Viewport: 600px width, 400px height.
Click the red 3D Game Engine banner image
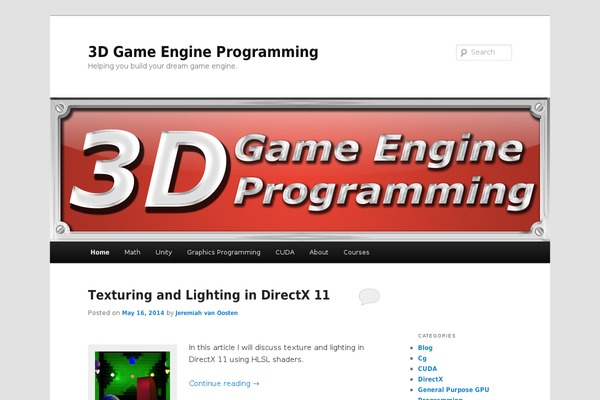300,170
